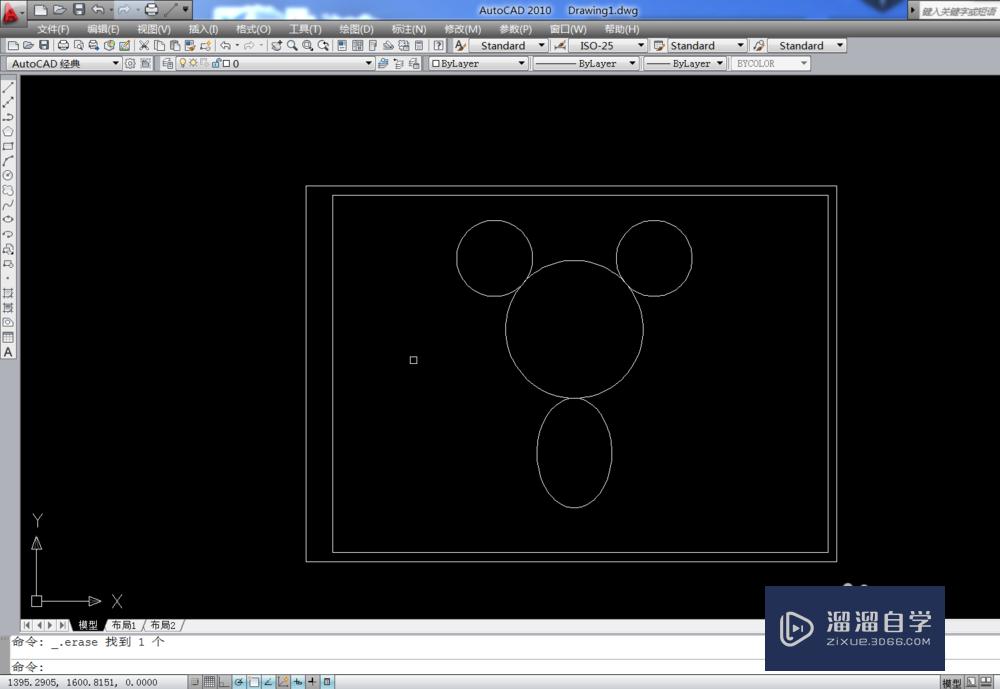Open the Hatch tool
The image size is (1000, 689).
(x=8, y=293)
